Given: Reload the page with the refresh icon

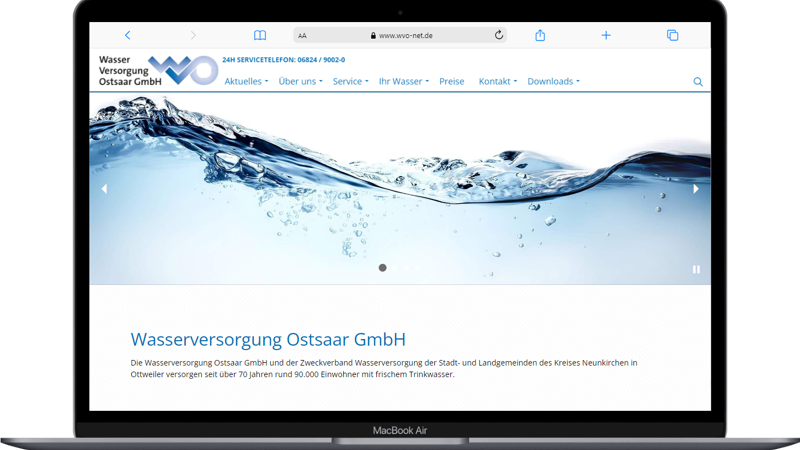Looking at the screenshot, I should point(499,35).
